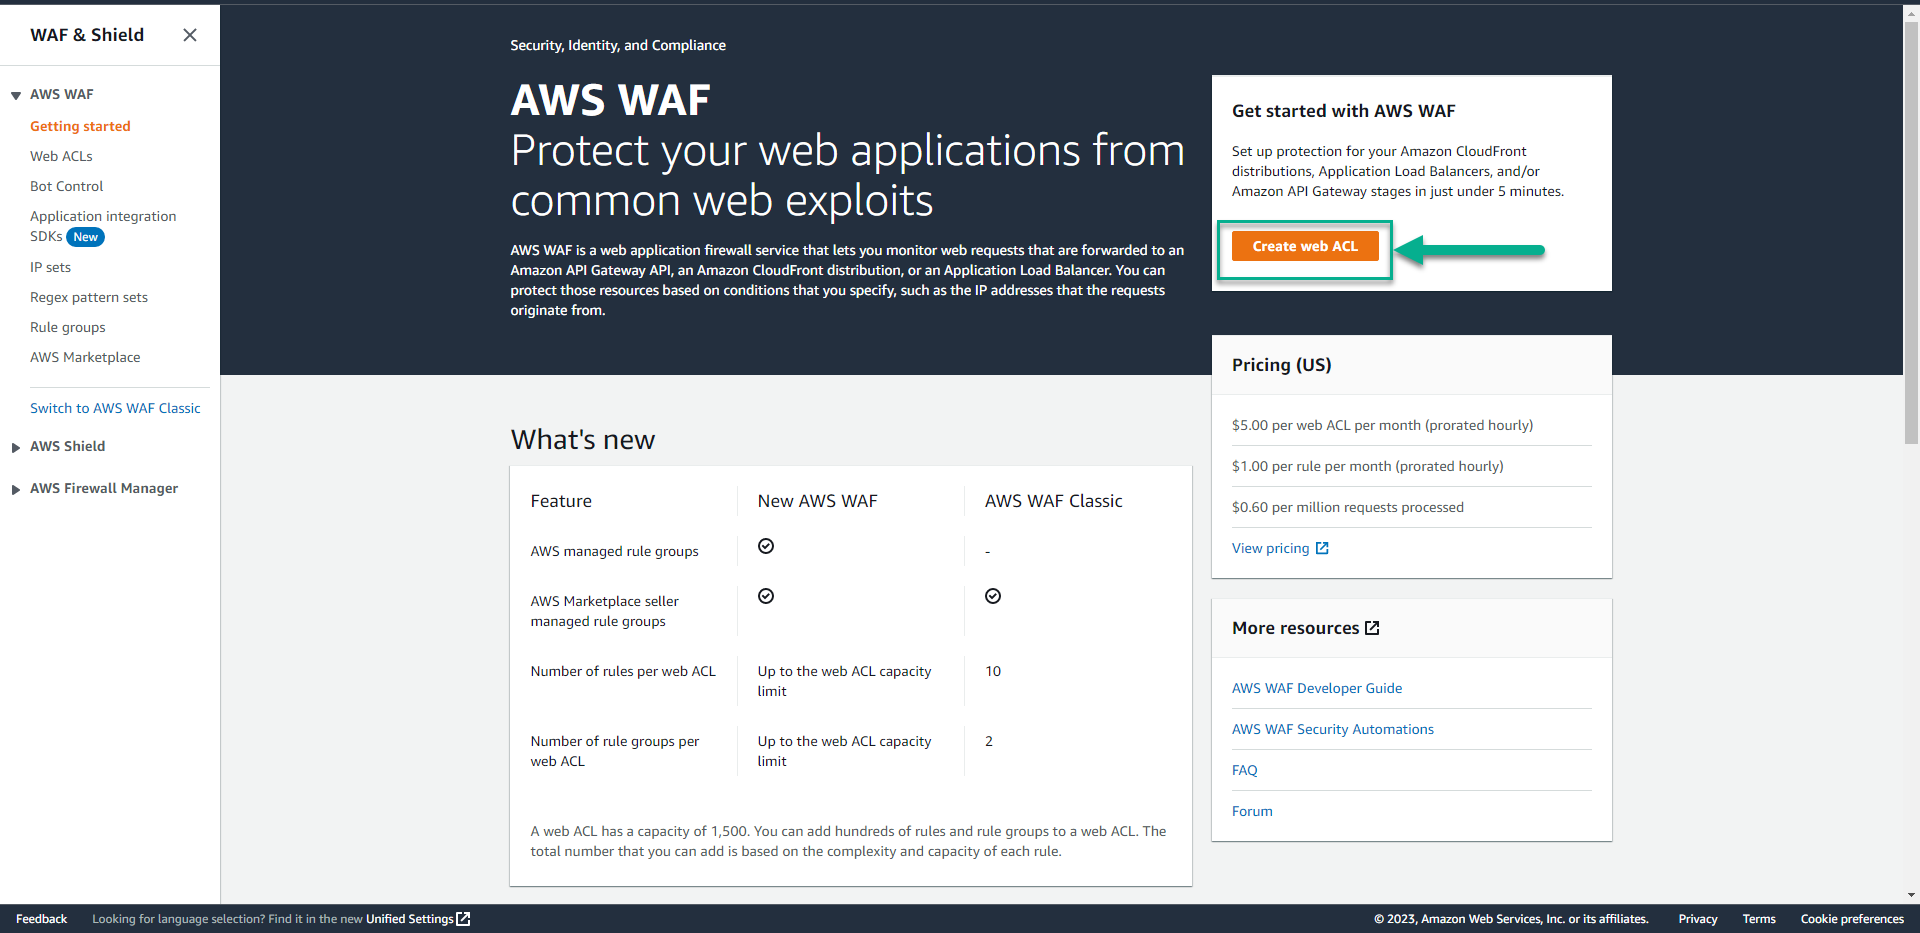
Task: Expand the AWS Firewall Manager section
Action: (x=14, y=488)
